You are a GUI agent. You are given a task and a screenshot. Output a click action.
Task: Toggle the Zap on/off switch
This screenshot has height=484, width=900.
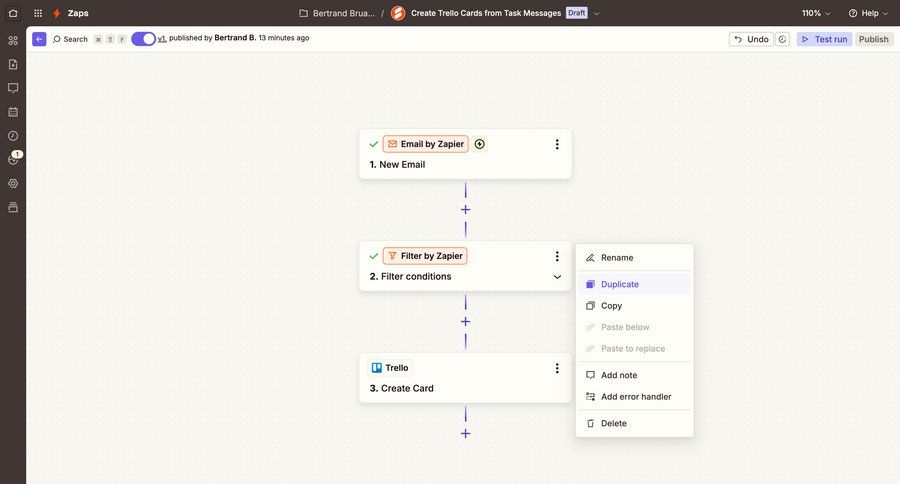(143, 39)
